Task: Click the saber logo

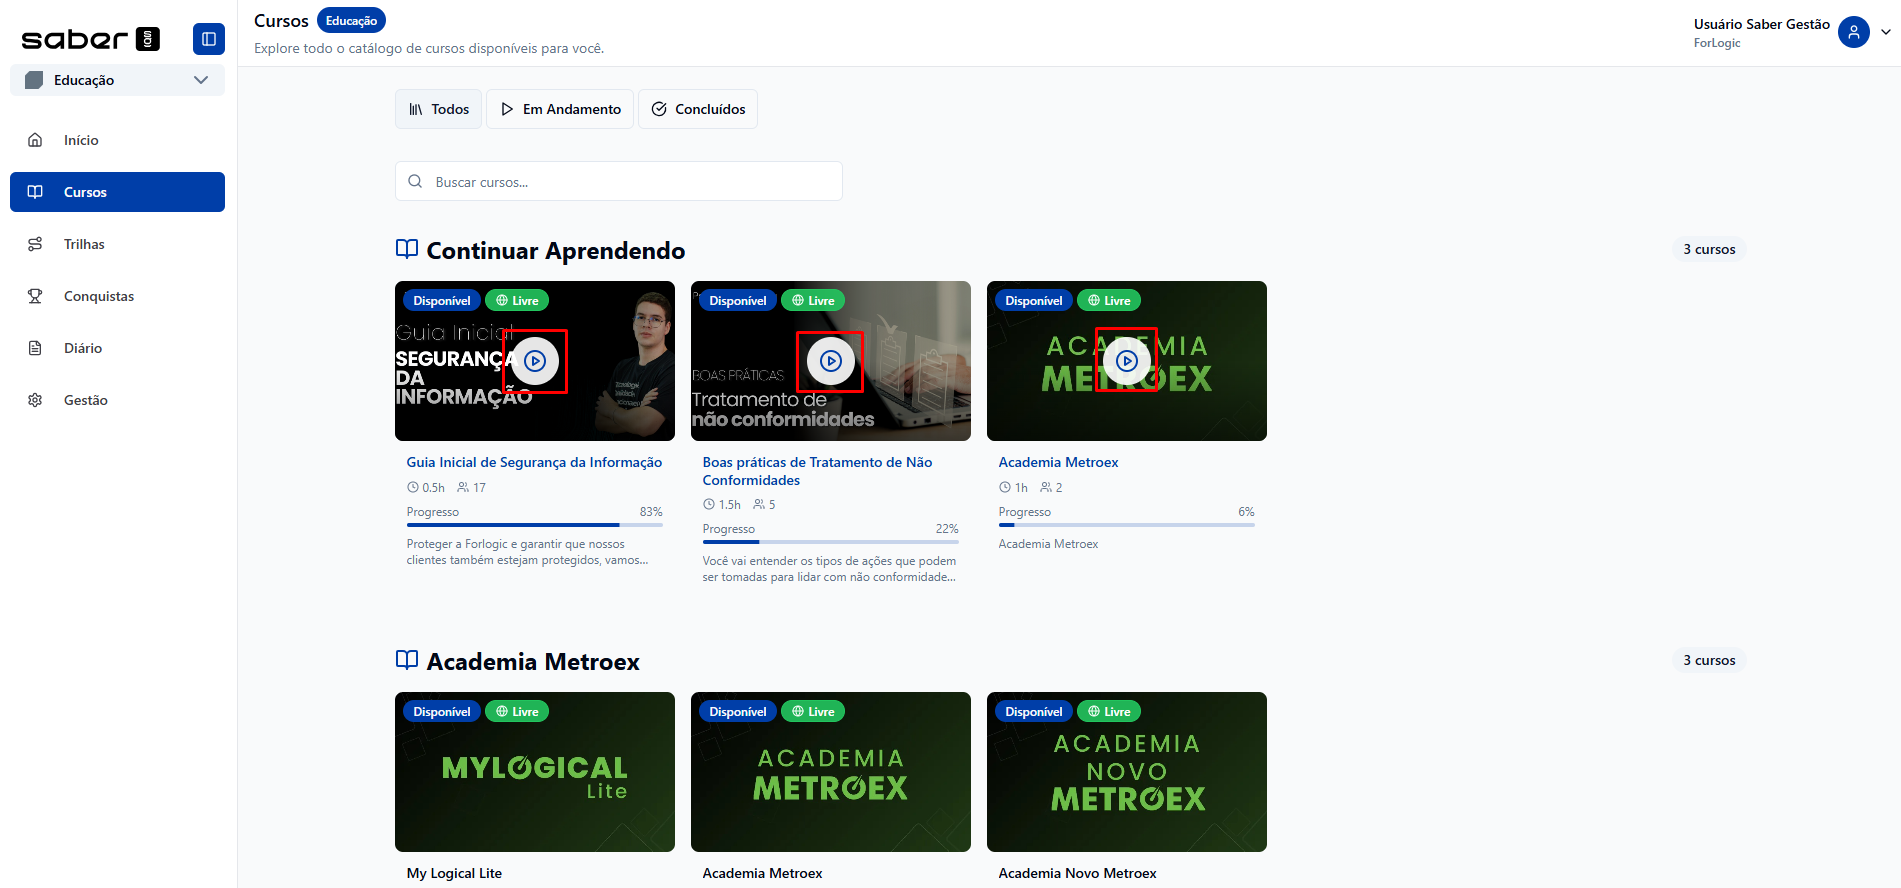Action: pyautogui.click(x=90, y=39)
